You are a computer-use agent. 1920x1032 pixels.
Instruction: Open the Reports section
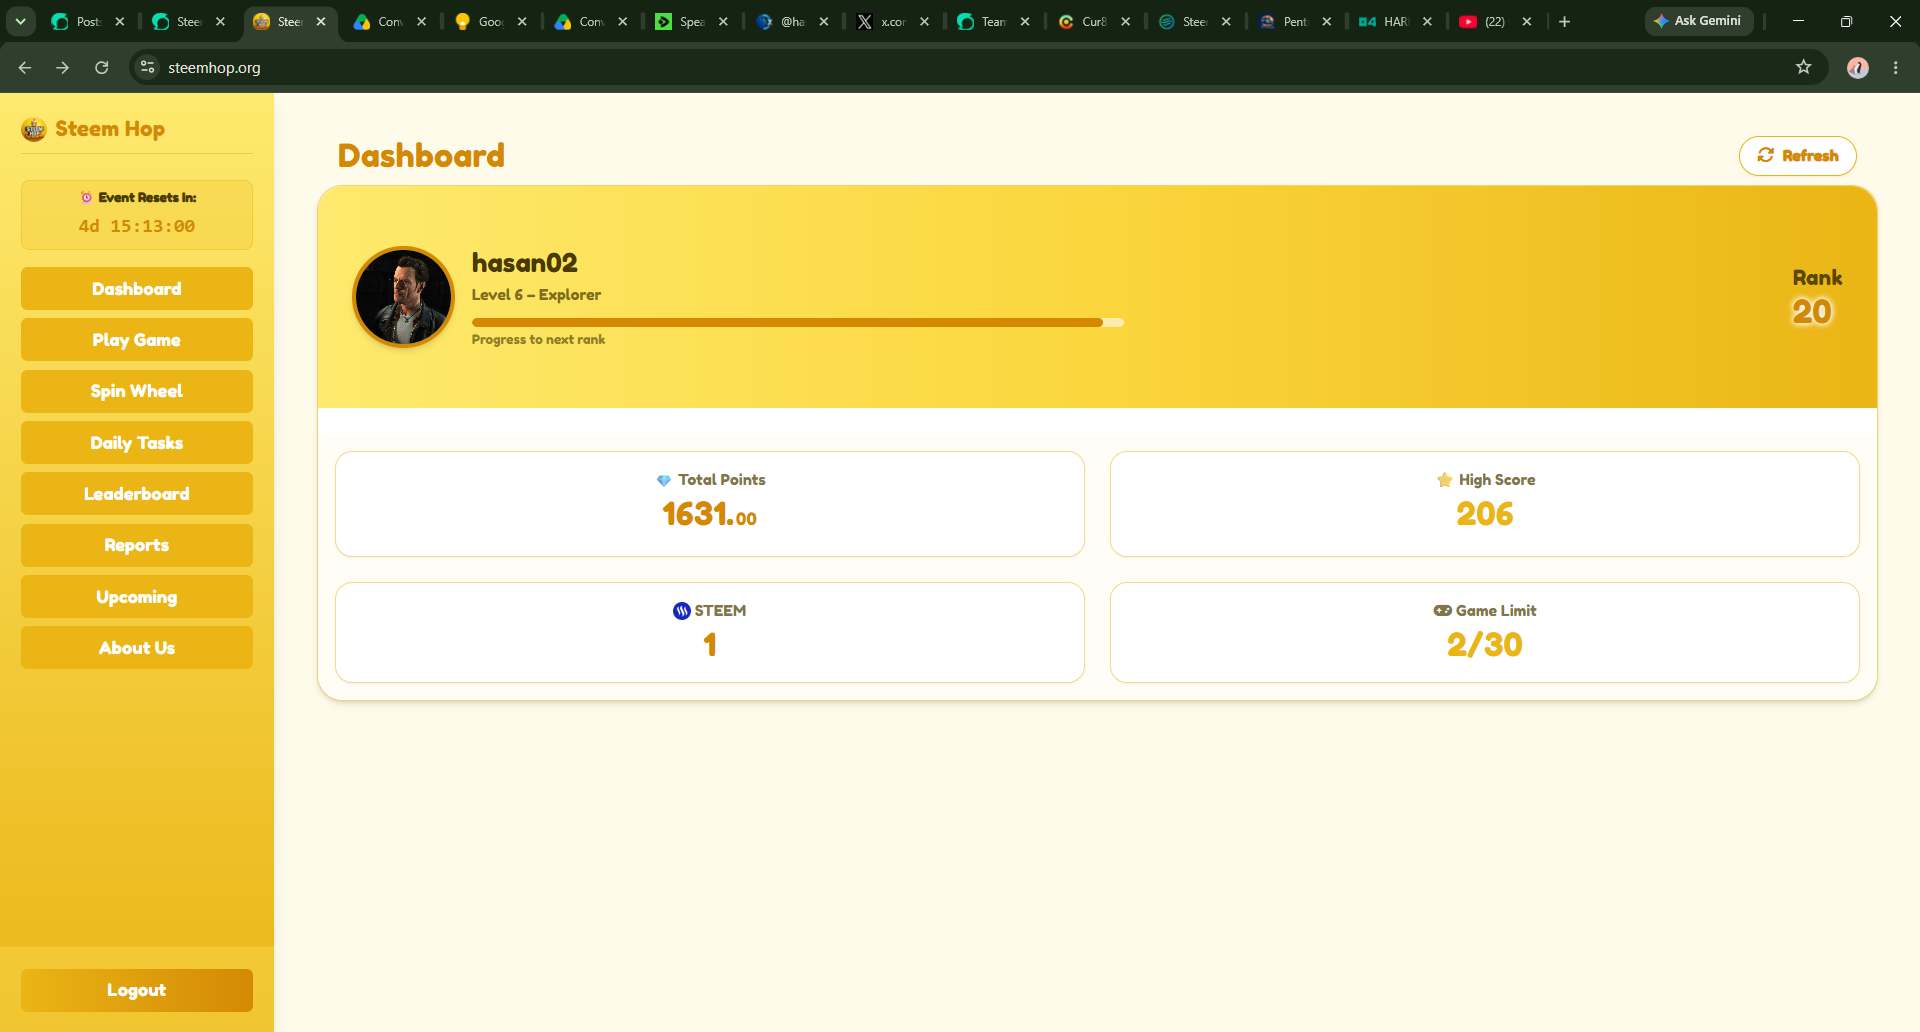137,545
